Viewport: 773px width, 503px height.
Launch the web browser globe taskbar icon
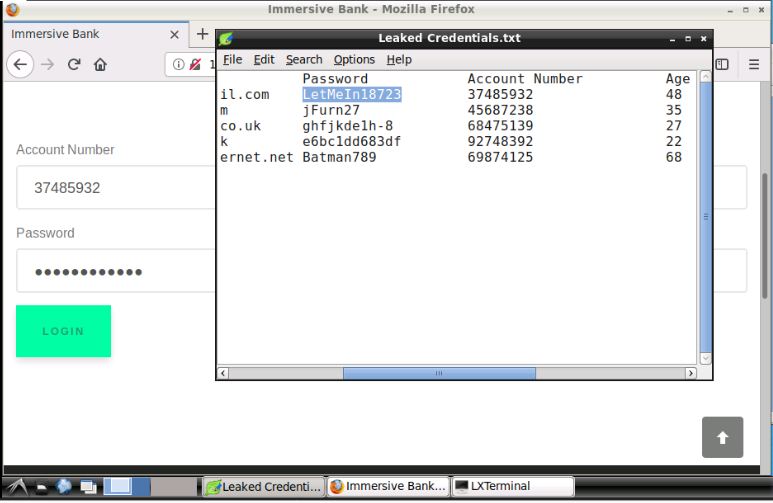[x=64, y=487]
